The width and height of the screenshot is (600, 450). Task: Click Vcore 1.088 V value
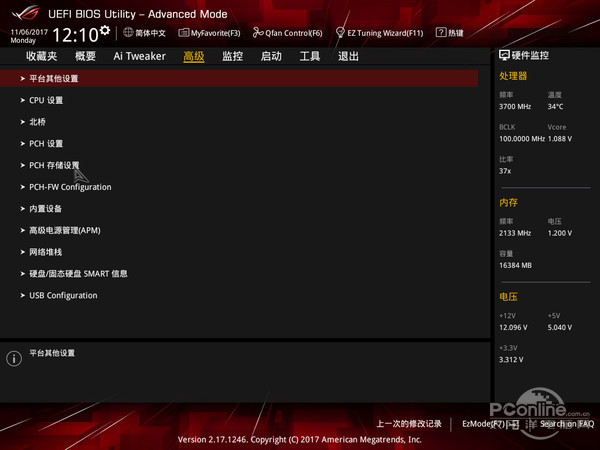pyautogui.click(x=560, y=139)
